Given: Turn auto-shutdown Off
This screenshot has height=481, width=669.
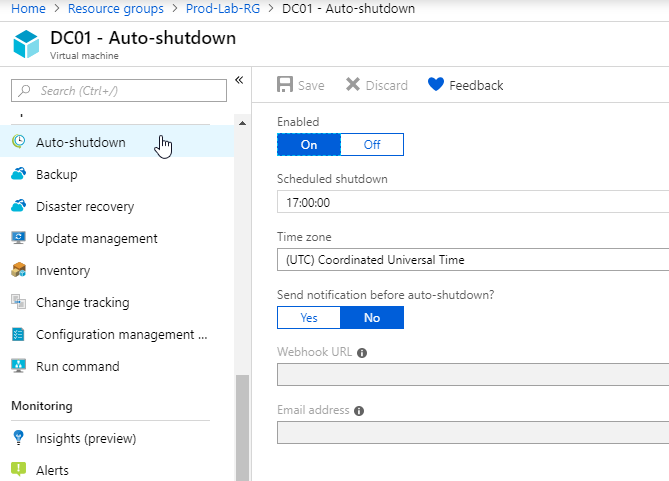Looking at the screenshot, I should (x=372, y=145).
